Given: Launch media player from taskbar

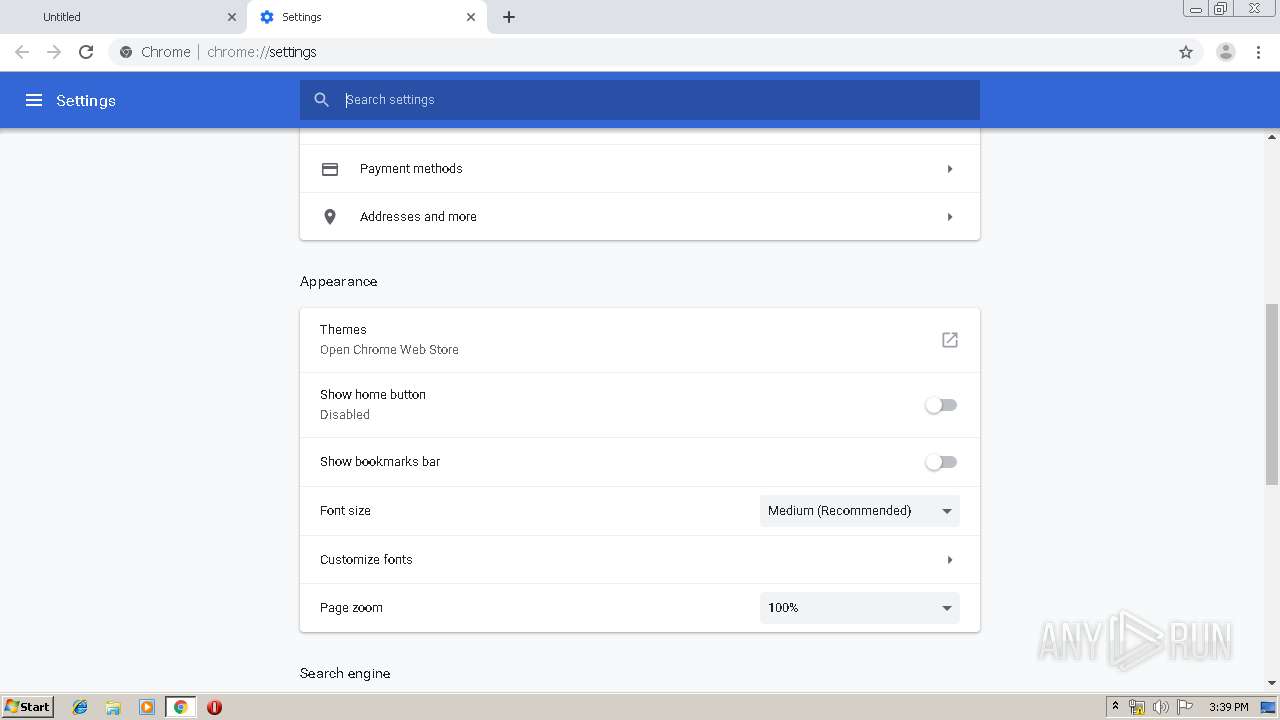Looking at the screenshot, I should 147,707.
